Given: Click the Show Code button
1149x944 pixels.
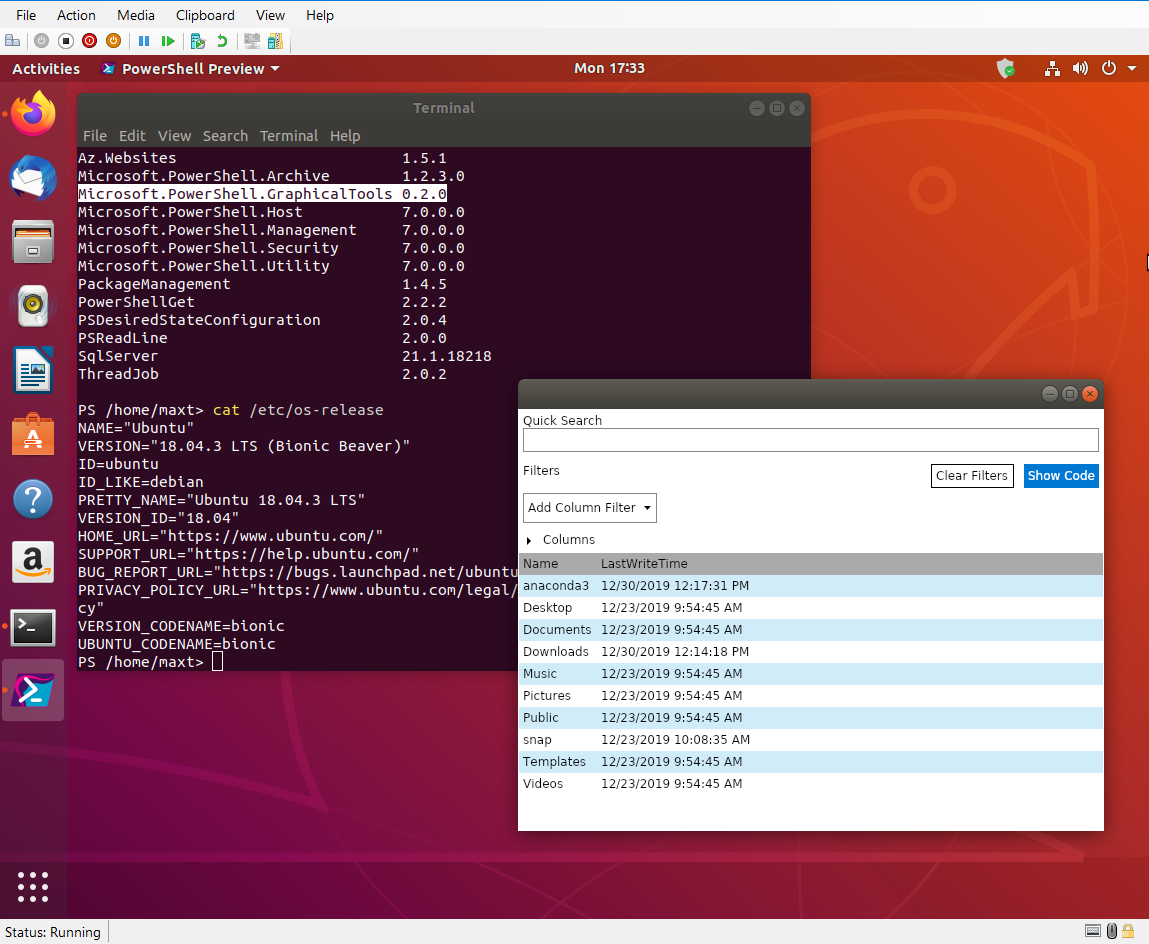Looking at the screenshot, I should [1061, 476].
